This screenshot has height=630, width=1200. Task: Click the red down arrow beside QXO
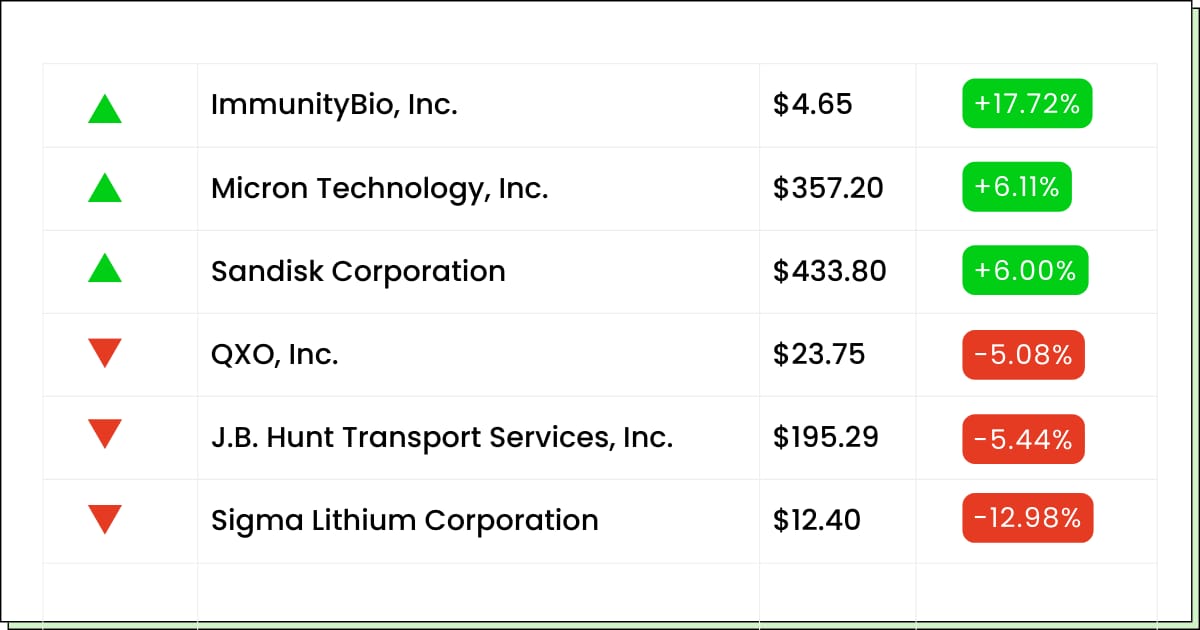pyautogui.click(x=105, y=353)
